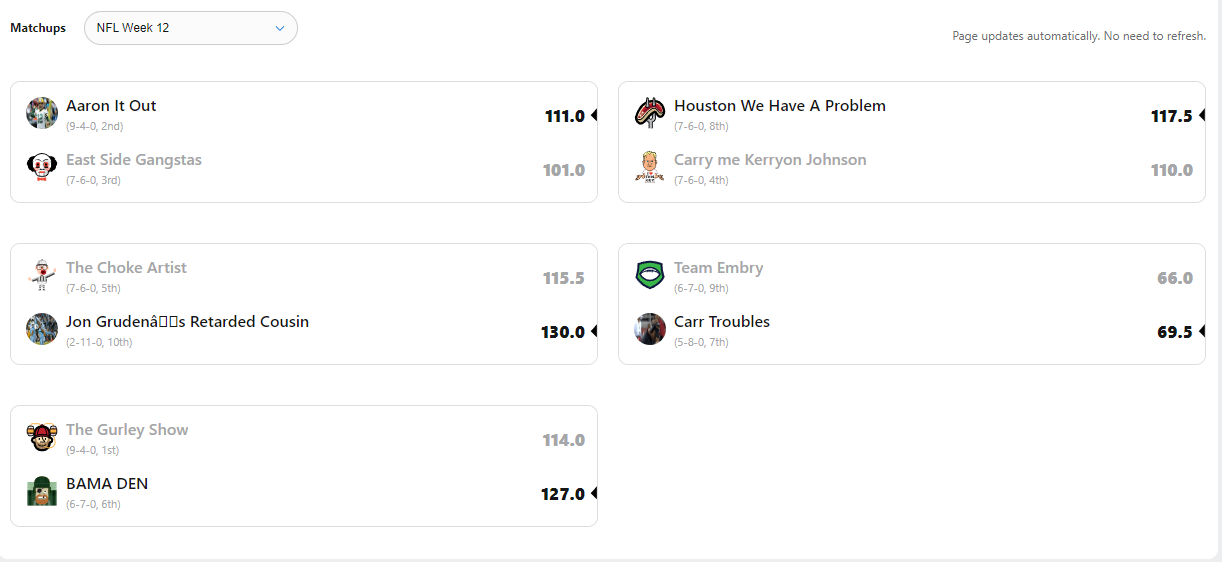Click The Choke Artist team name
Image resolution: width=1222 pixels, height=562 pixels.
126,268
